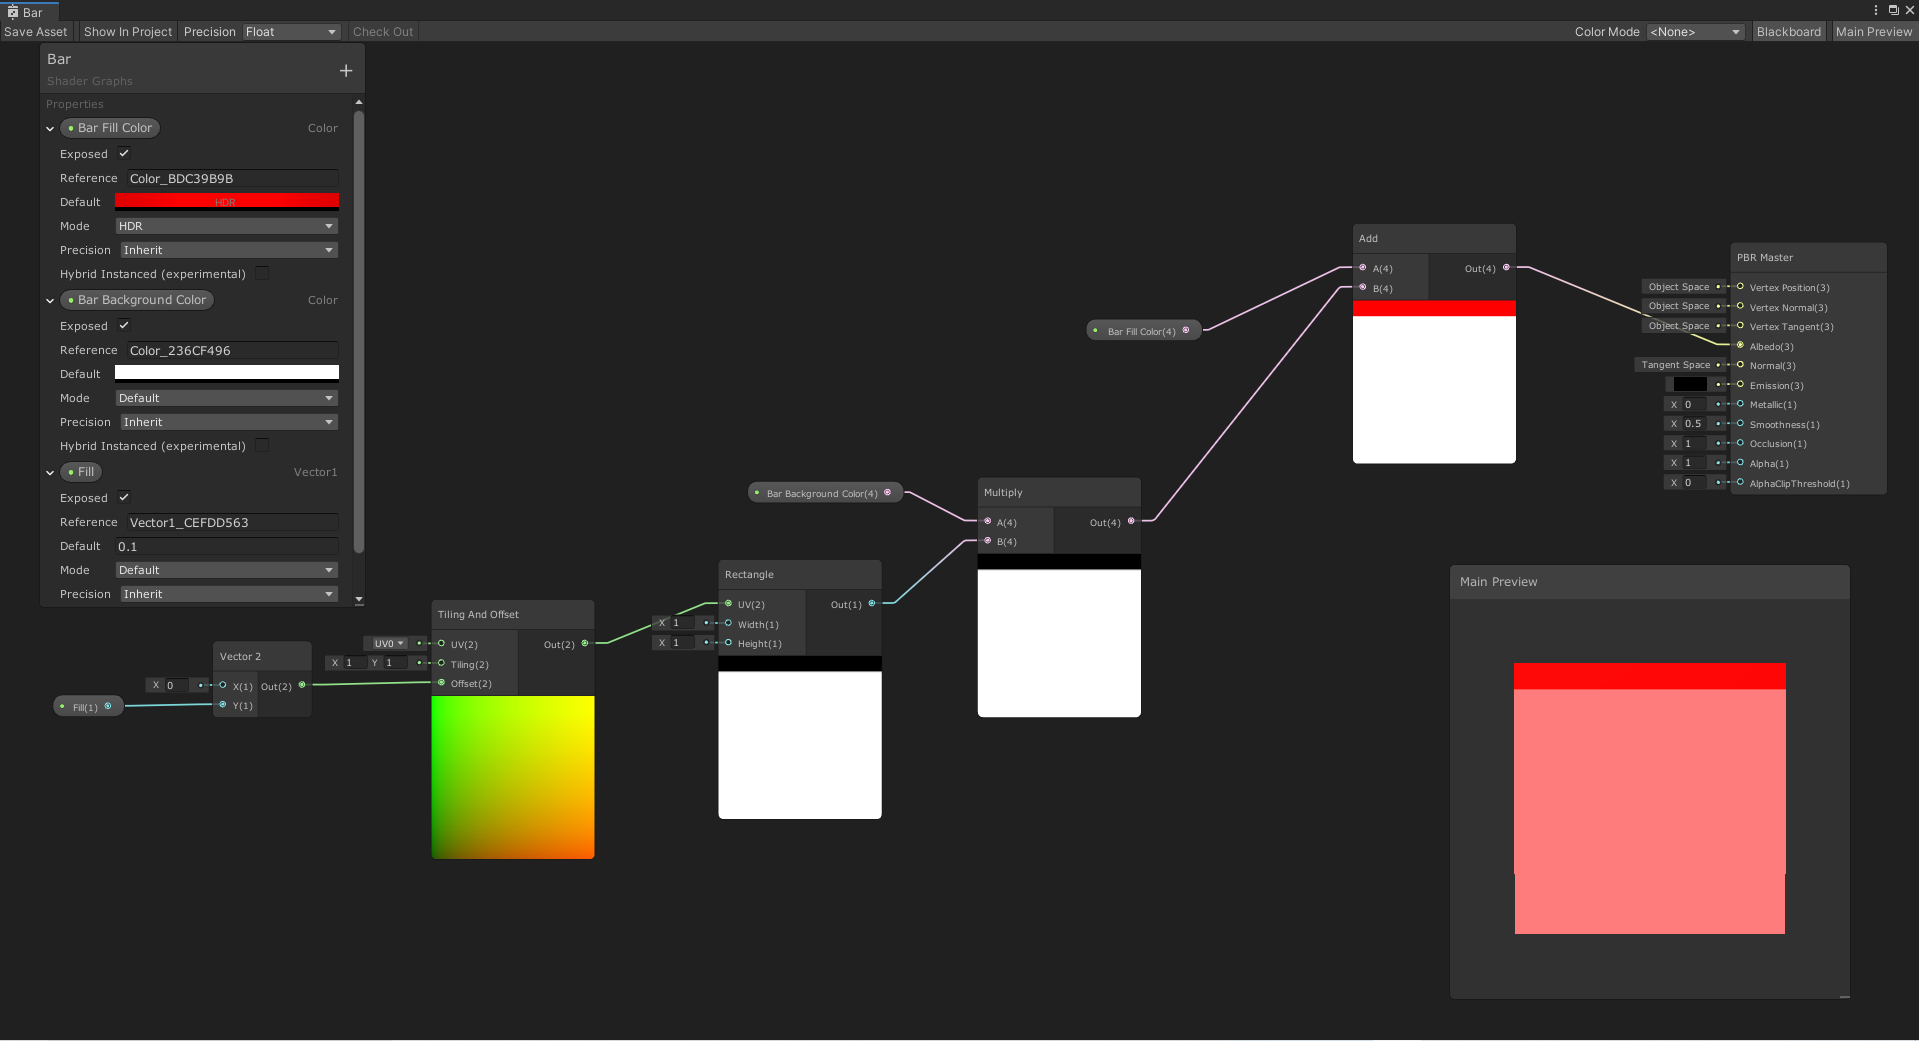The height and width of the screenshot is (1041, 1919).
Task: Click the Rectangle node UV(2) input port
Action: [729, 603]
